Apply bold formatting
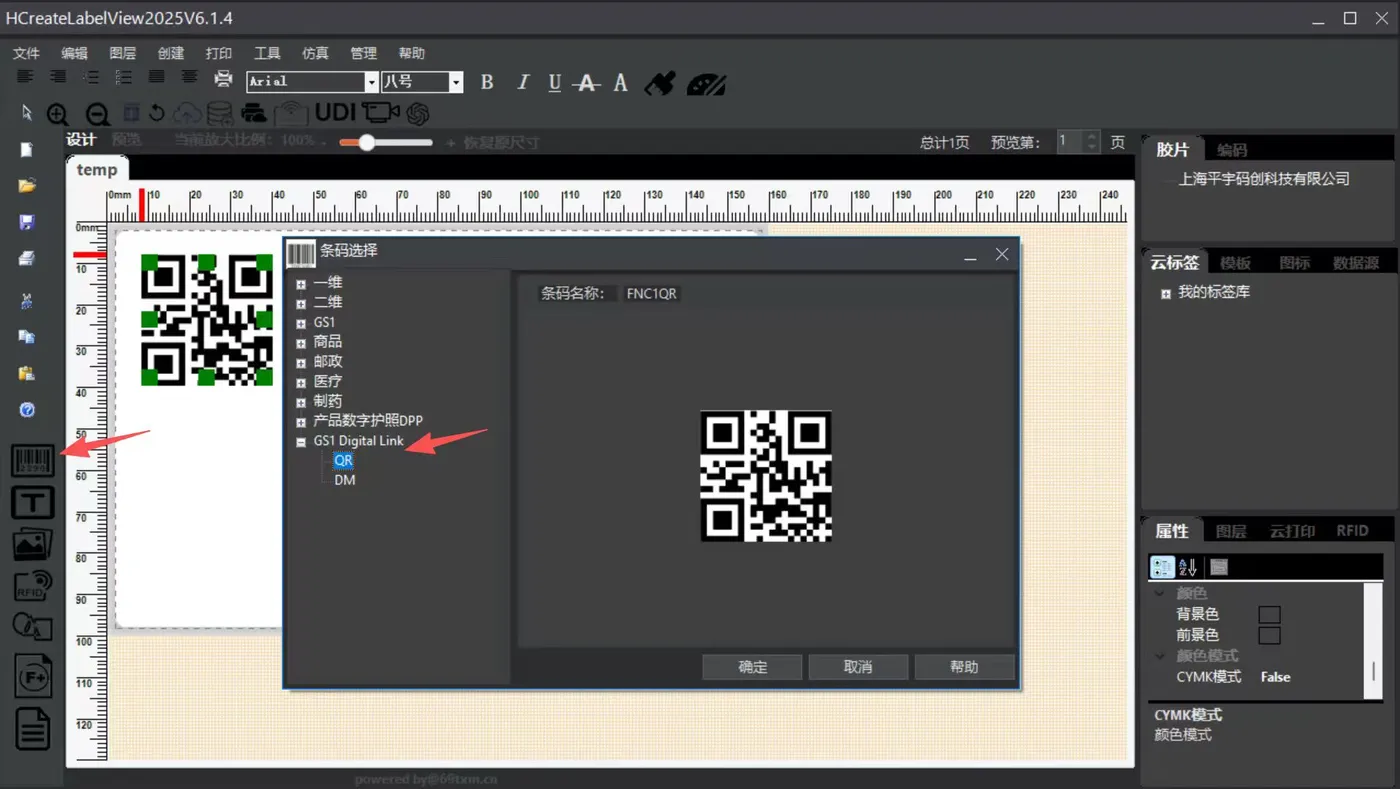This screenshot has width=1400, height=789. [x=487, y=83]
